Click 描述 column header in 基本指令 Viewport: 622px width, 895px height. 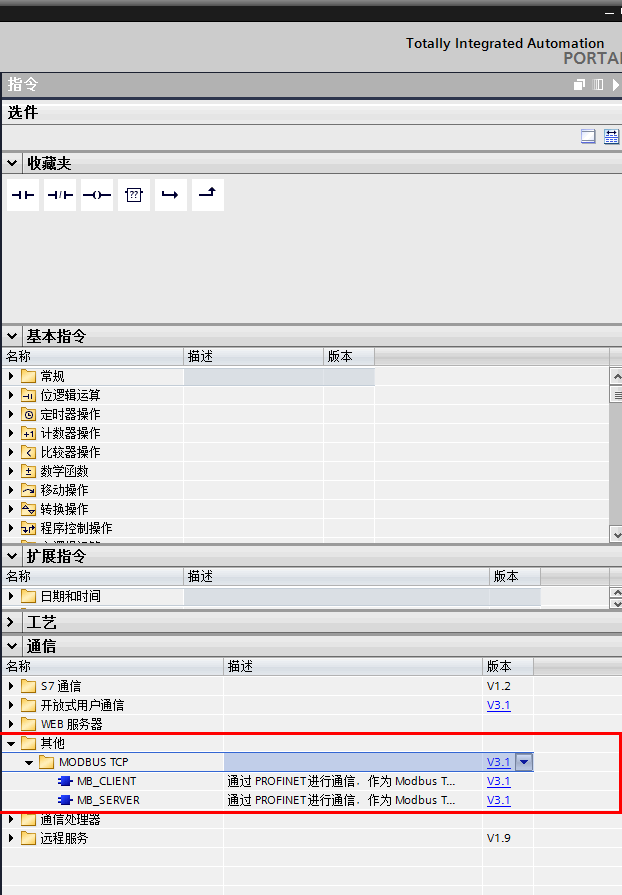[253, 356]
